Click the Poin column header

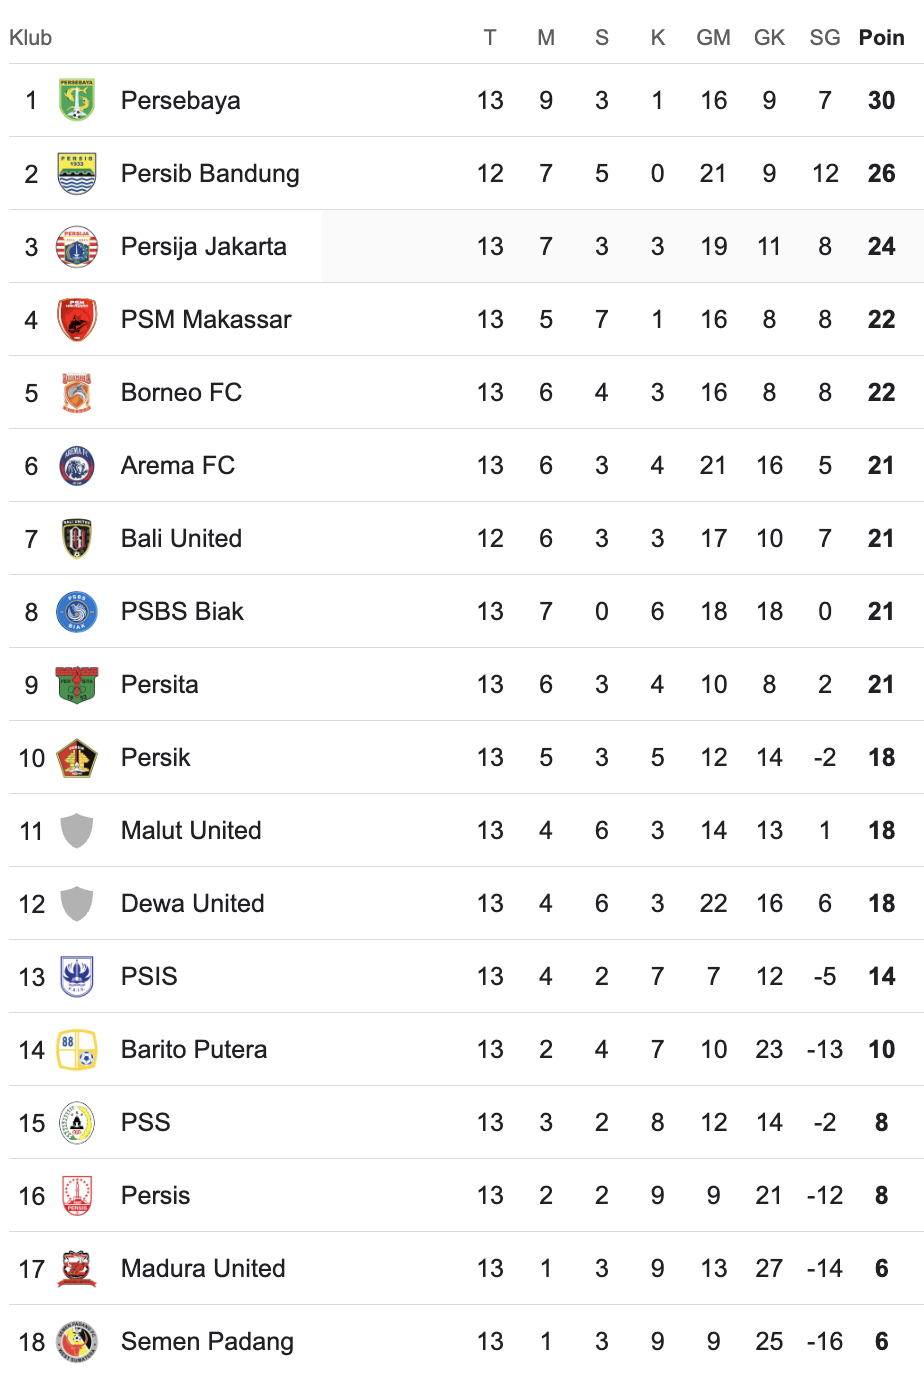coord(881,37)
